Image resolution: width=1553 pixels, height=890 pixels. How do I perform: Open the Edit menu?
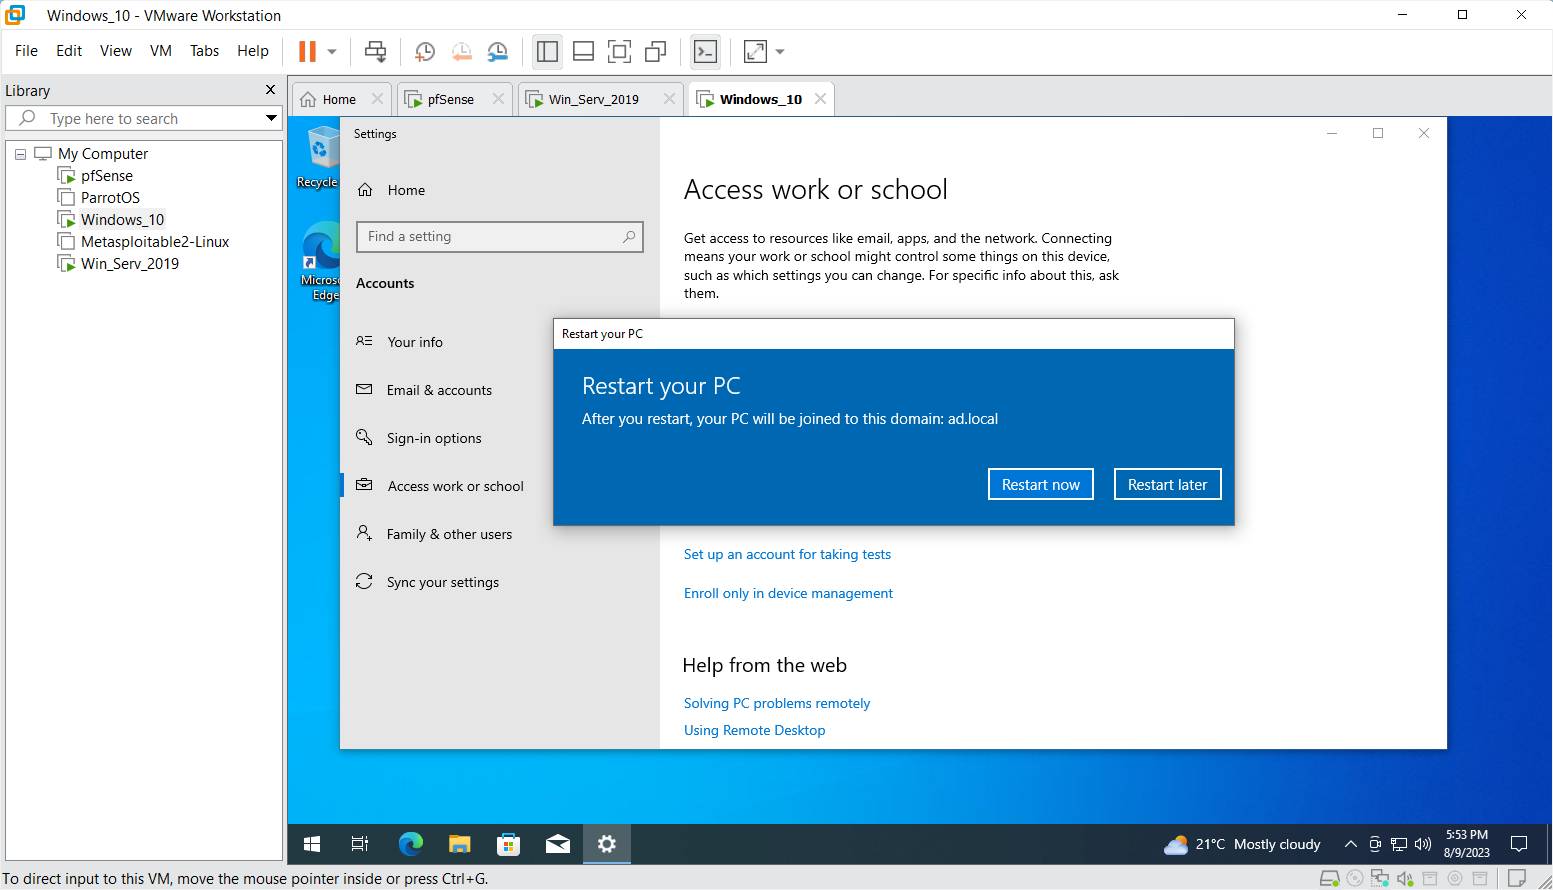point(69,51)
